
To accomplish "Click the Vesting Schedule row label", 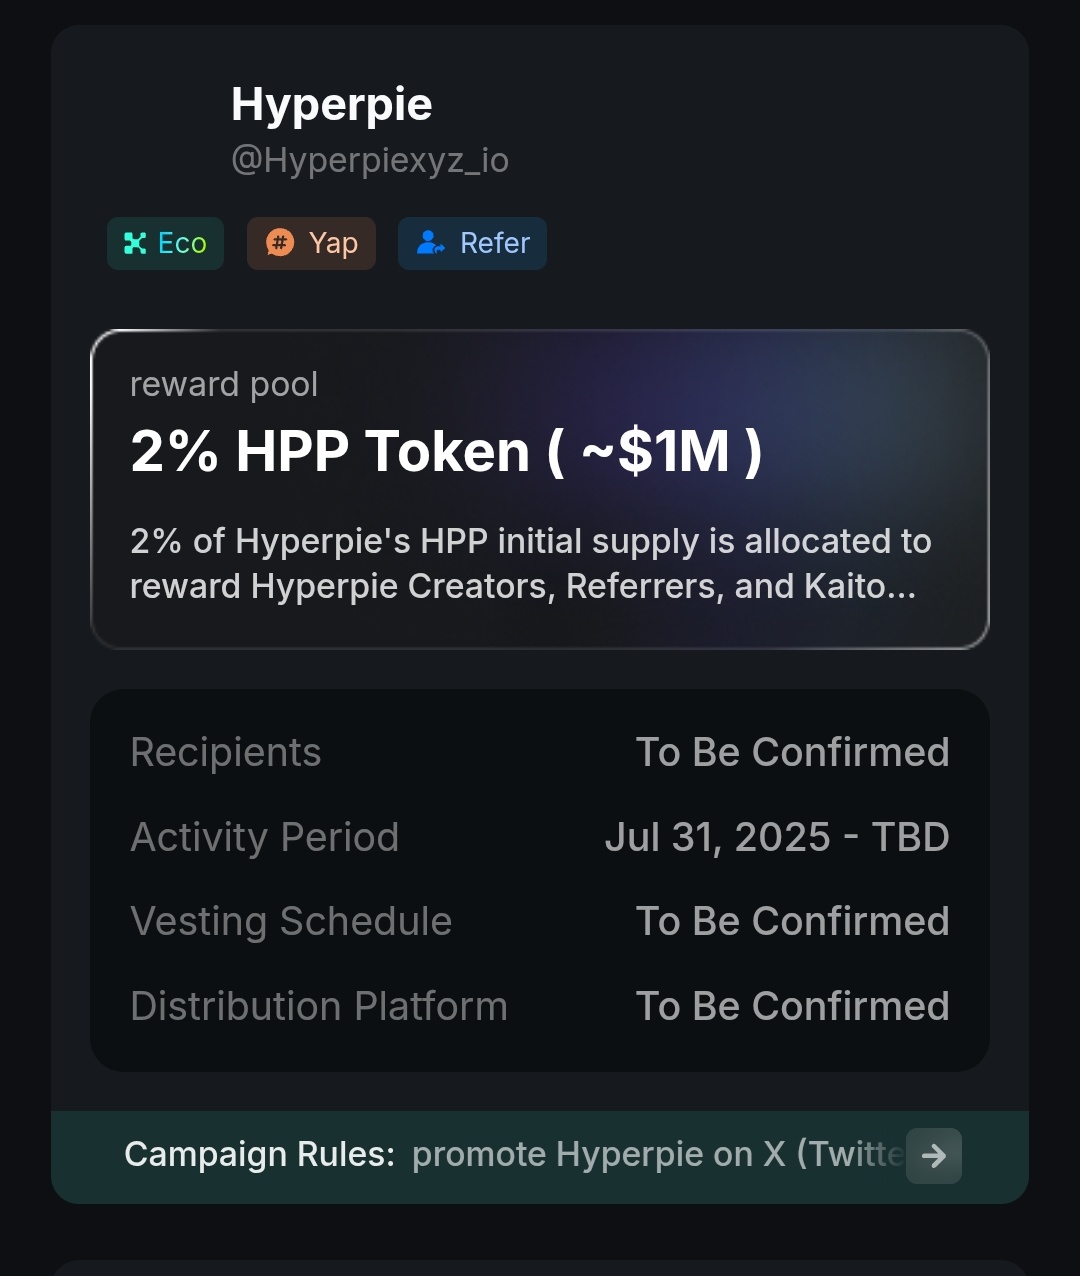I will pos(291,921).
